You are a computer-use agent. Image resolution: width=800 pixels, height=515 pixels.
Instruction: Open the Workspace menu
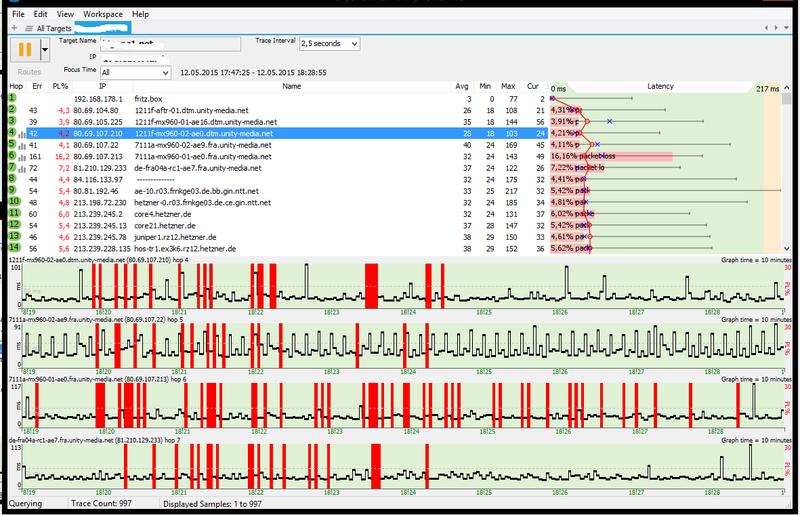click(x=103, y=15)
